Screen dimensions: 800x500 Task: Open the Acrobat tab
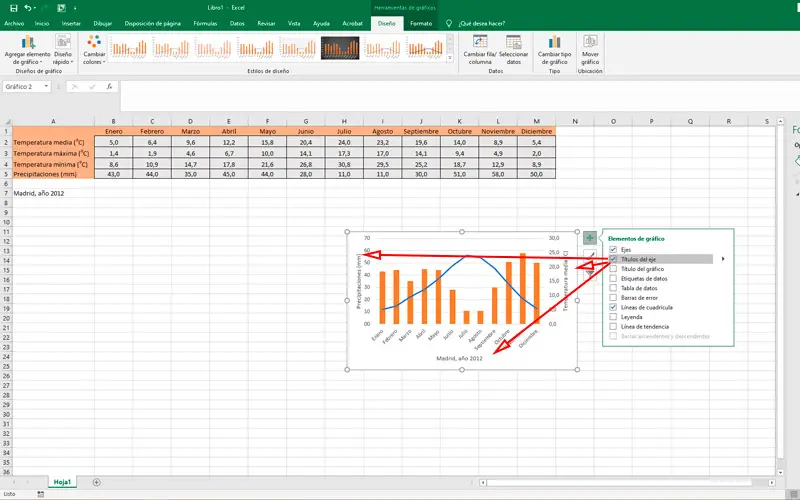tap(353, 23)
